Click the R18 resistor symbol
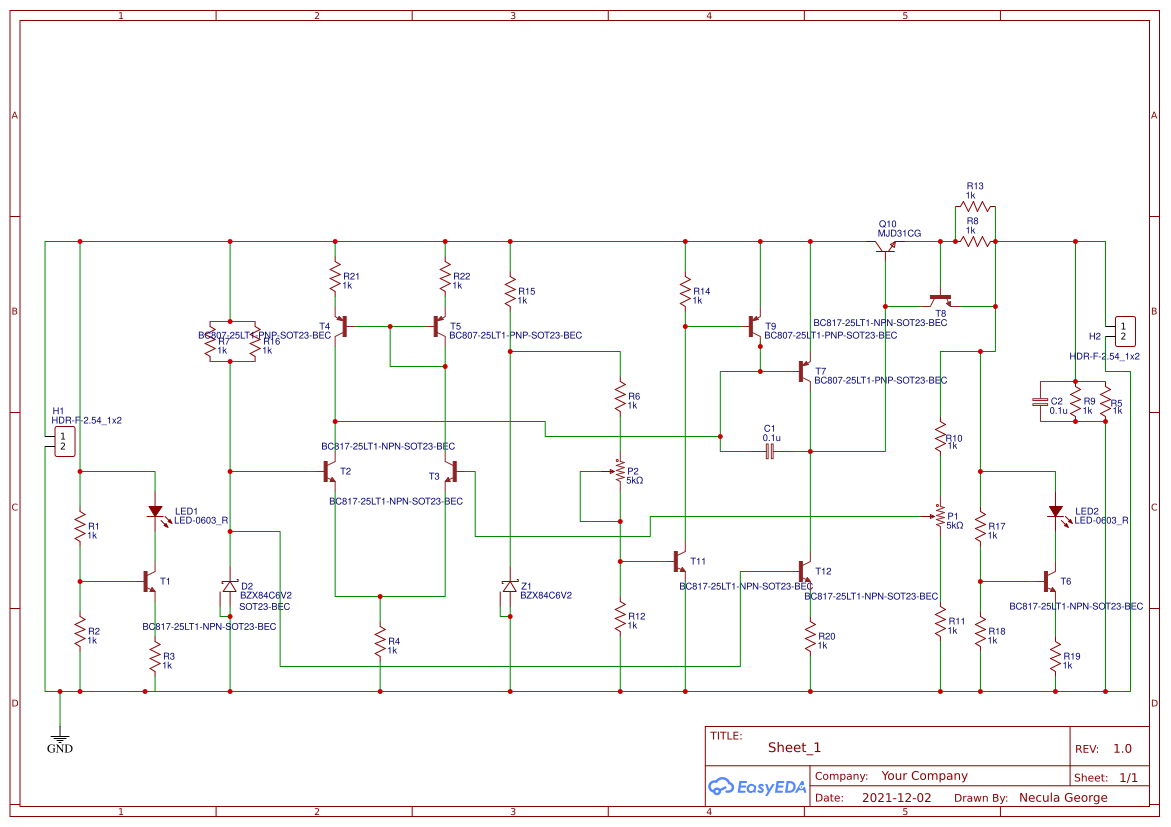 click(981, 632)
